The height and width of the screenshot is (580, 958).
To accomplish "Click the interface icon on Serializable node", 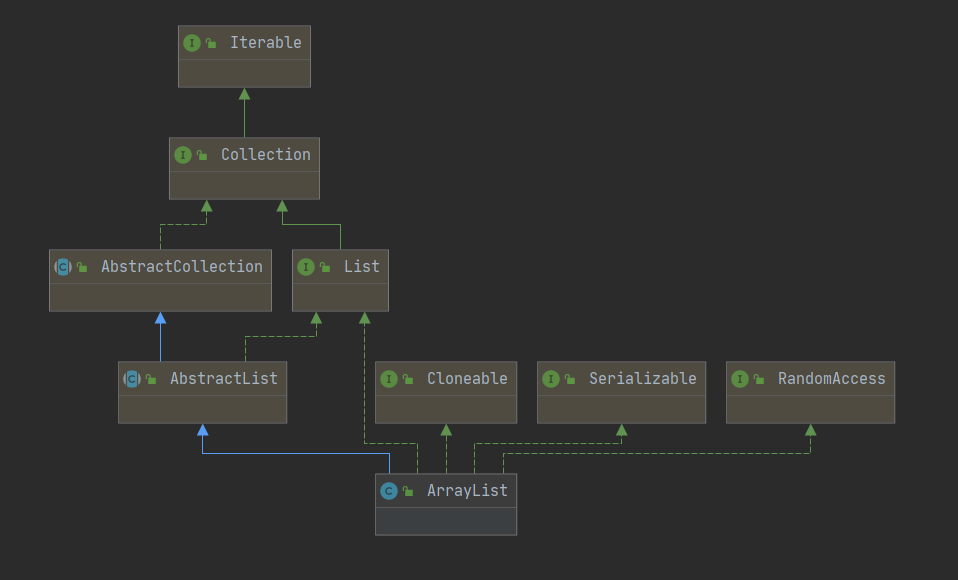I will tap(550, 378).
